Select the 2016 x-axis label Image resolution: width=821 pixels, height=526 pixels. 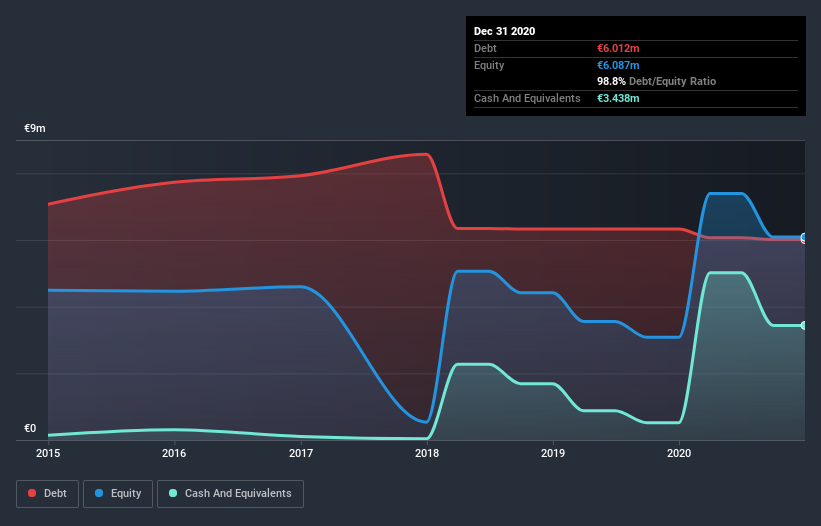pos(174,453)
